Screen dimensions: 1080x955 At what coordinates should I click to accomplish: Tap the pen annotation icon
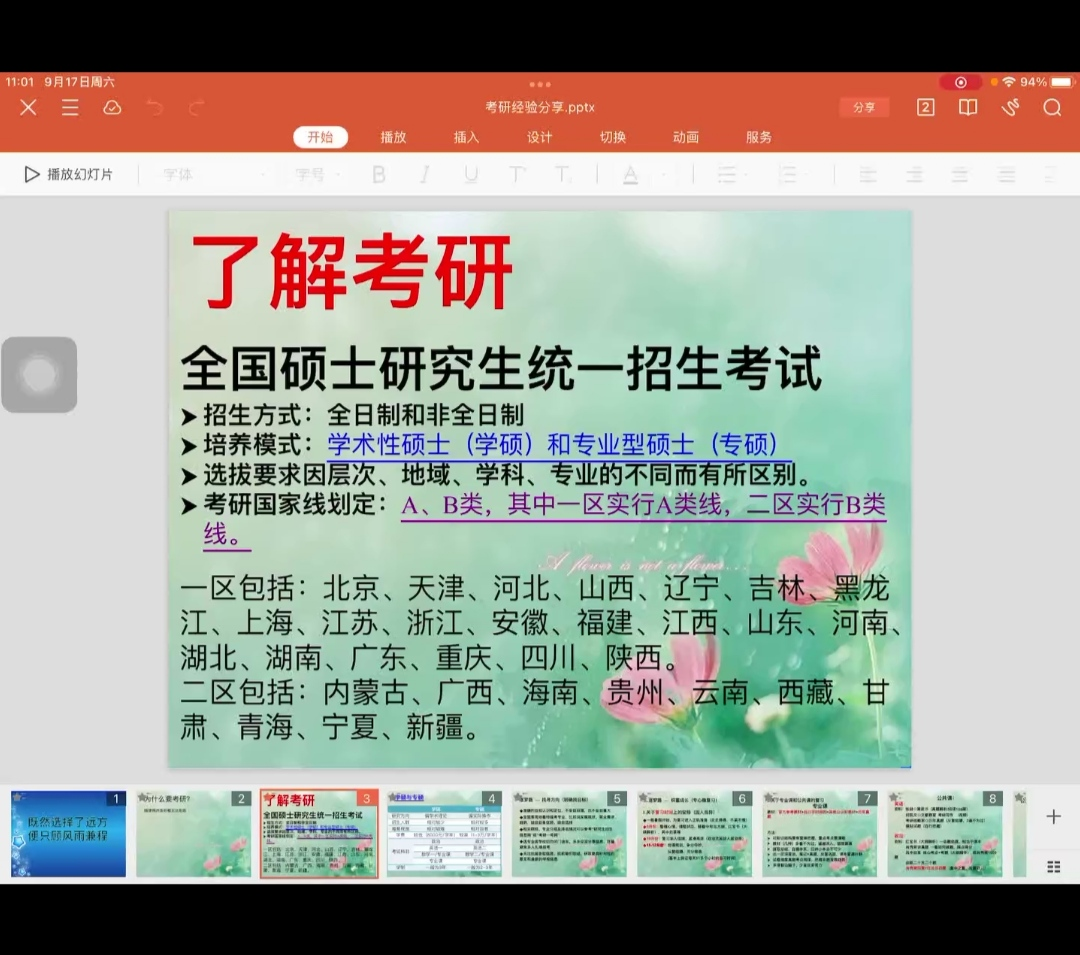tap(1011, 108)
